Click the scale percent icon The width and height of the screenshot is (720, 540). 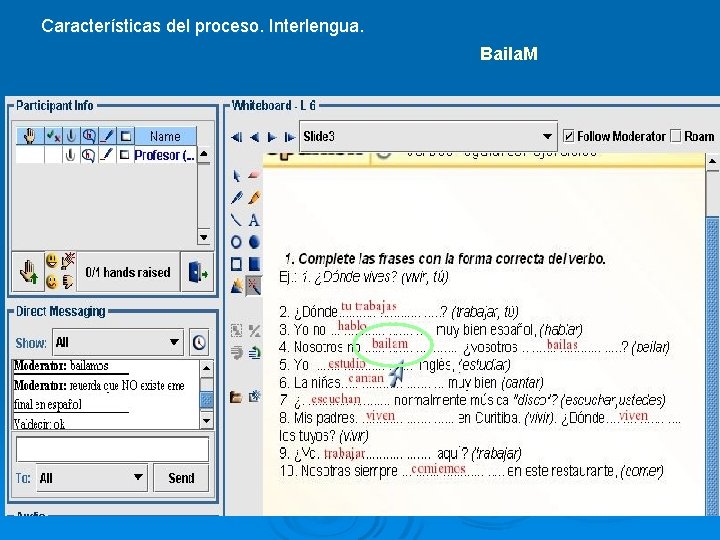coord(254,330)
